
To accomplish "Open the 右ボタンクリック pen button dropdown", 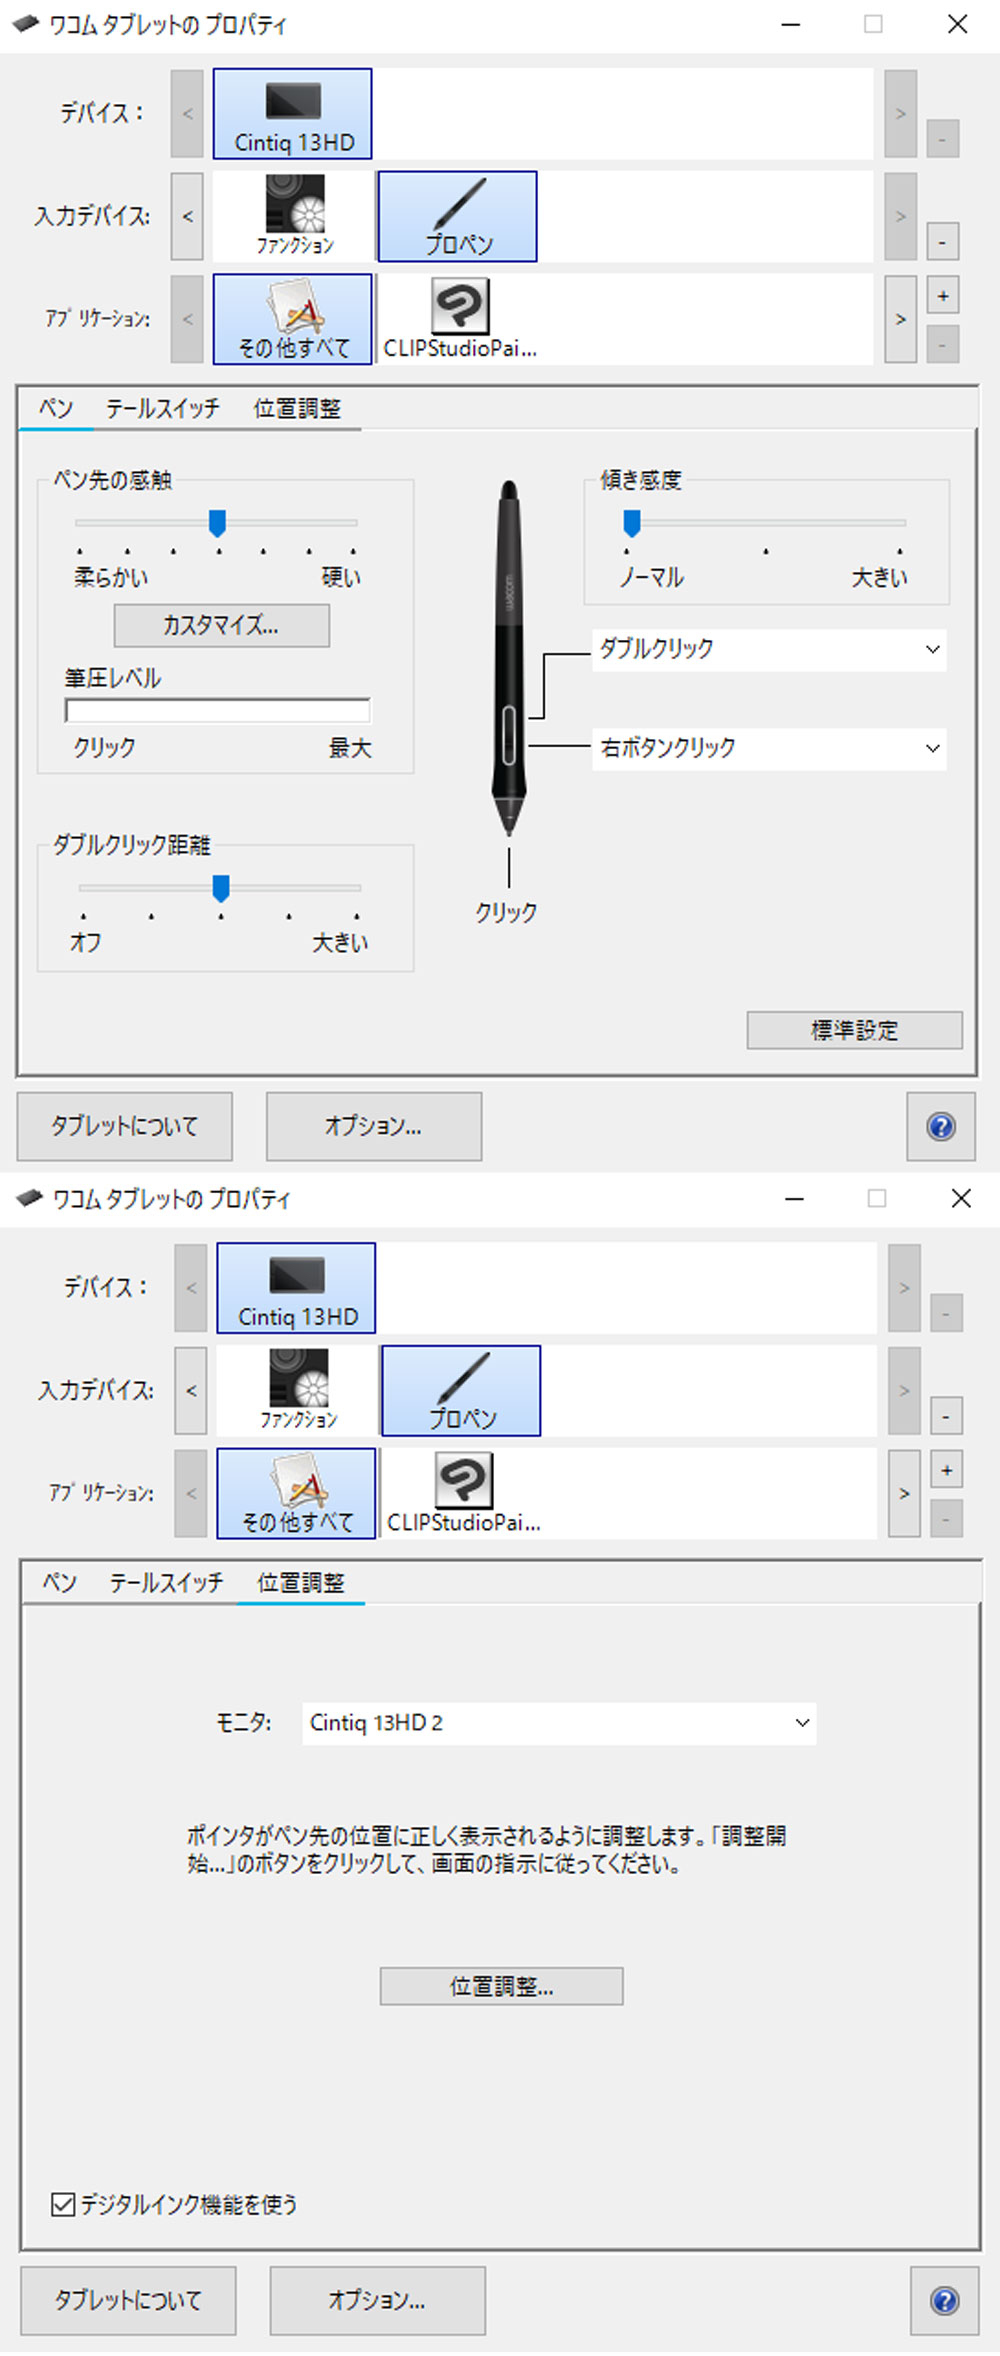I will [769, 748].
